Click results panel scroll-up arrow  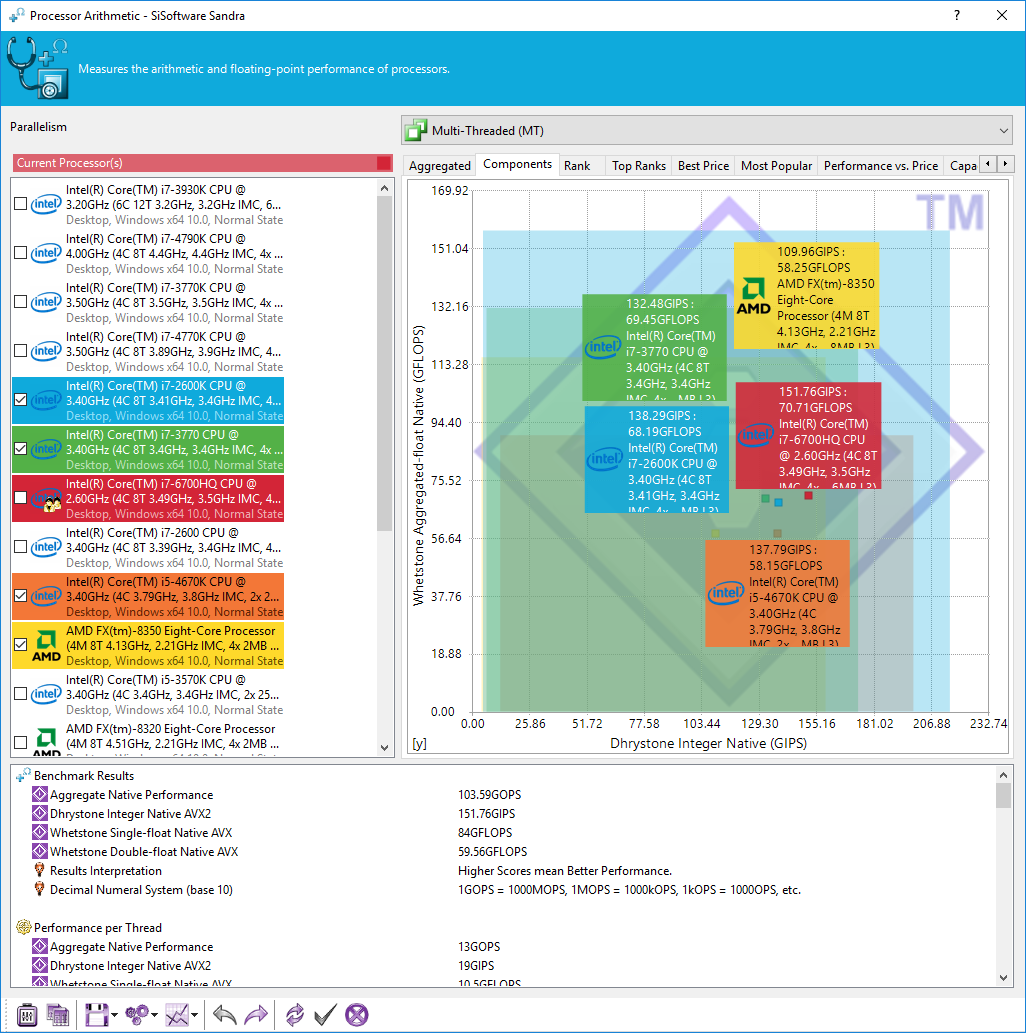pos(1003,775)
